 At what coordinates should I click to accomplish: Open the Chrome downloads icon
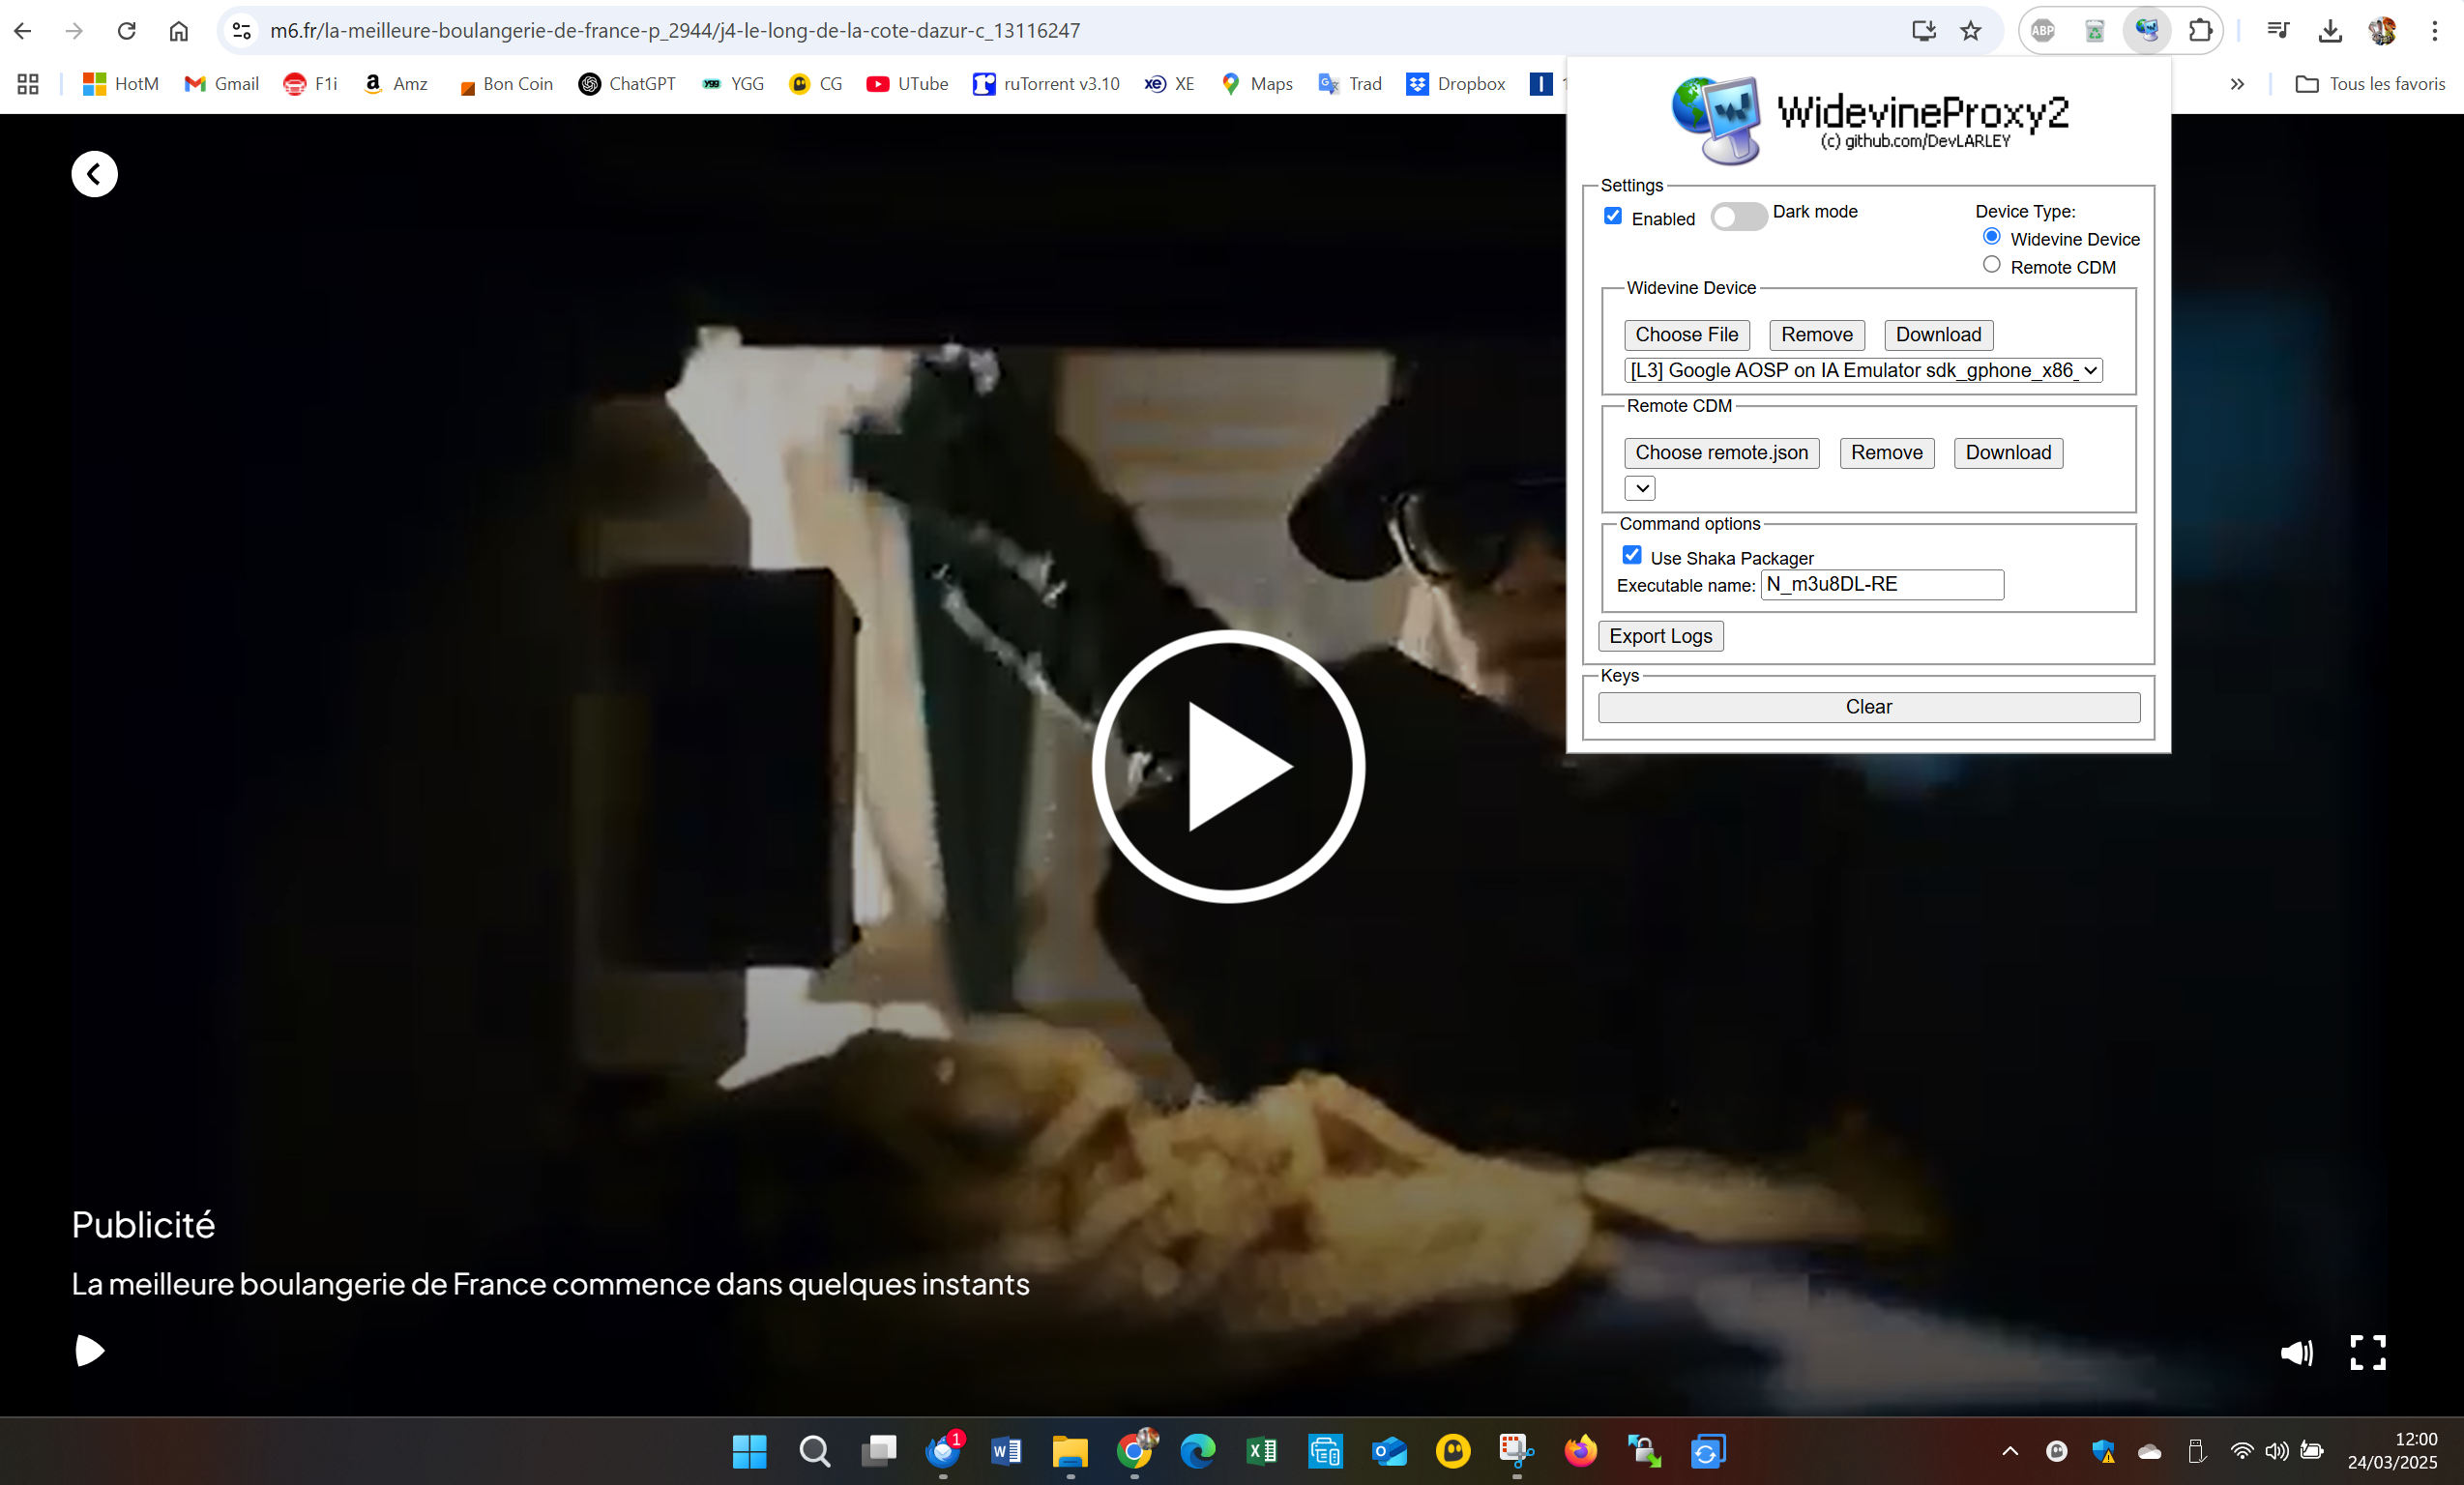pos(2330,31)
